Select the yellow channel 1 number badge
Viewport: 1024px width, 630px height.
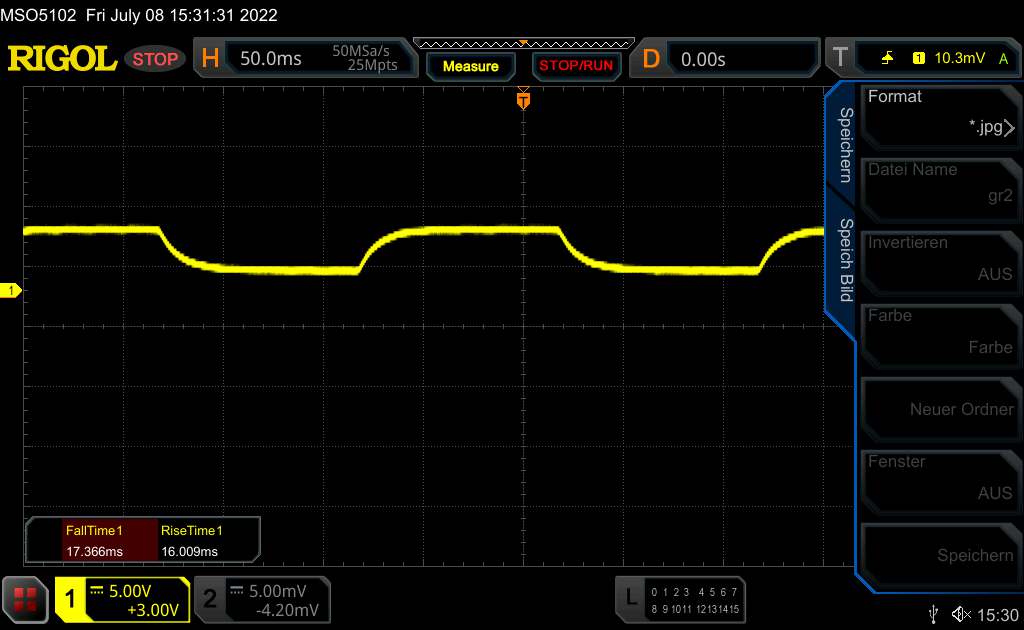(70, 599)
